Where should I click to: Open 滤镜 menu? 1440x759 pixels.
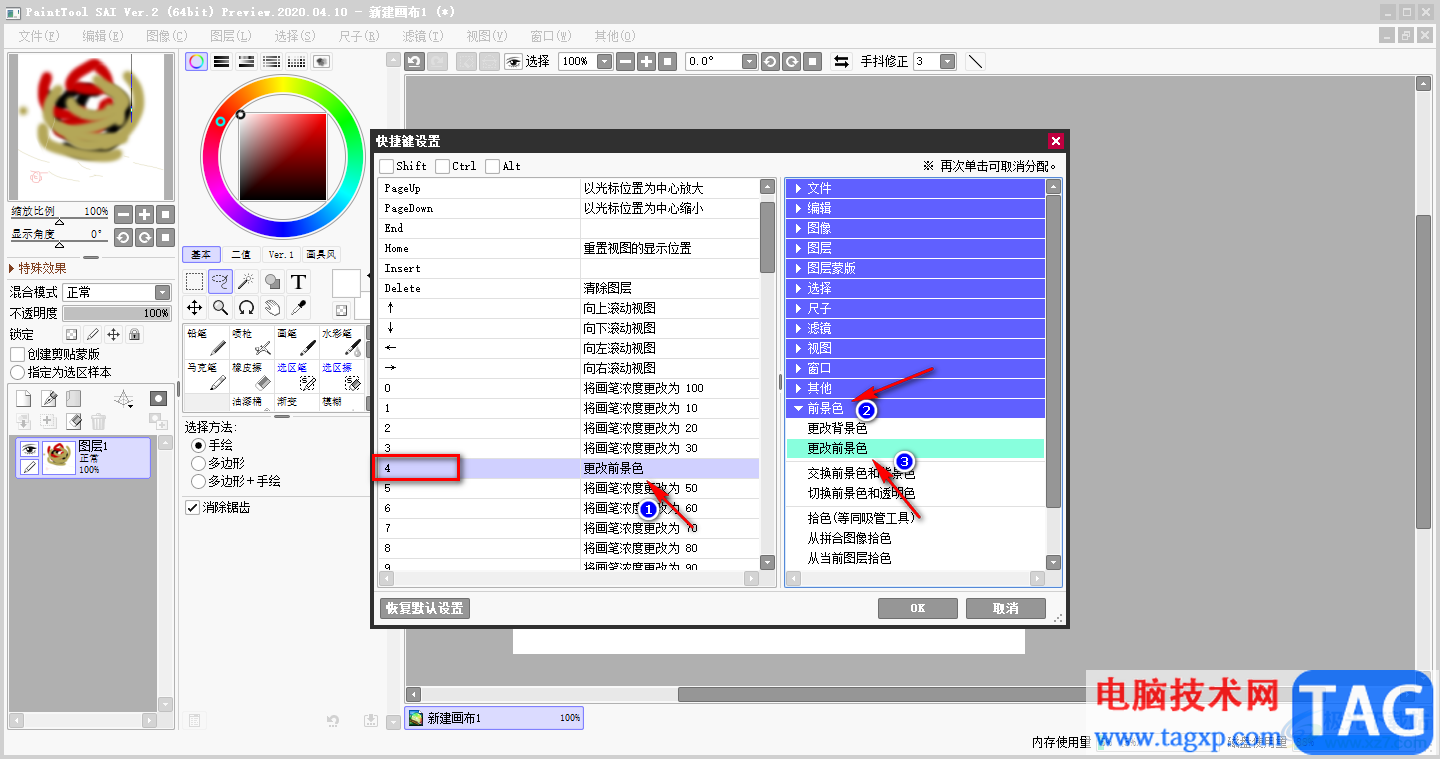pyautogui.click(x=422, y=35)
